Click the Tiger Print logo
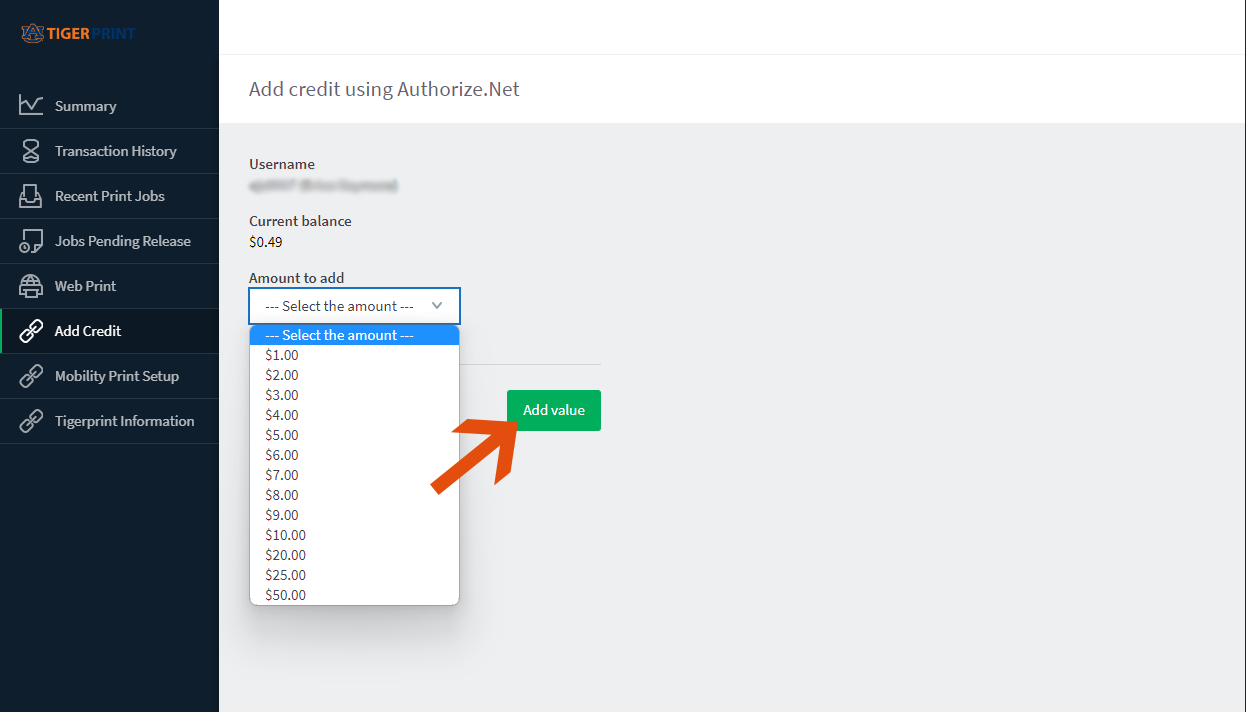1246x712 pixels. point(78,34)
